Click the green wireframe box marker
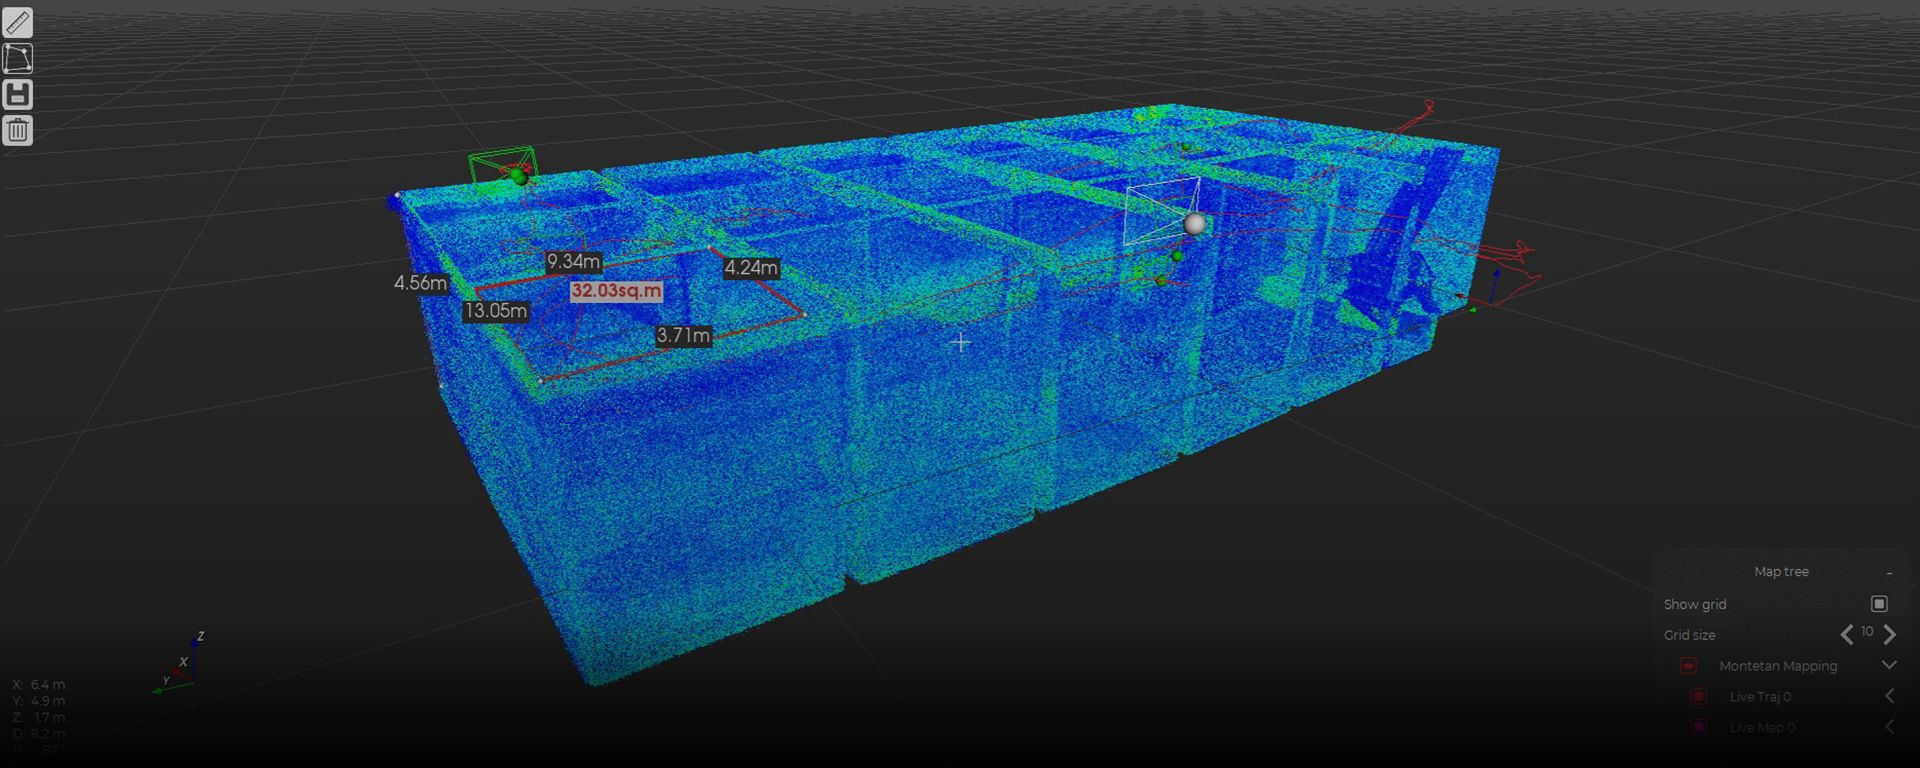 coord(503,167)
